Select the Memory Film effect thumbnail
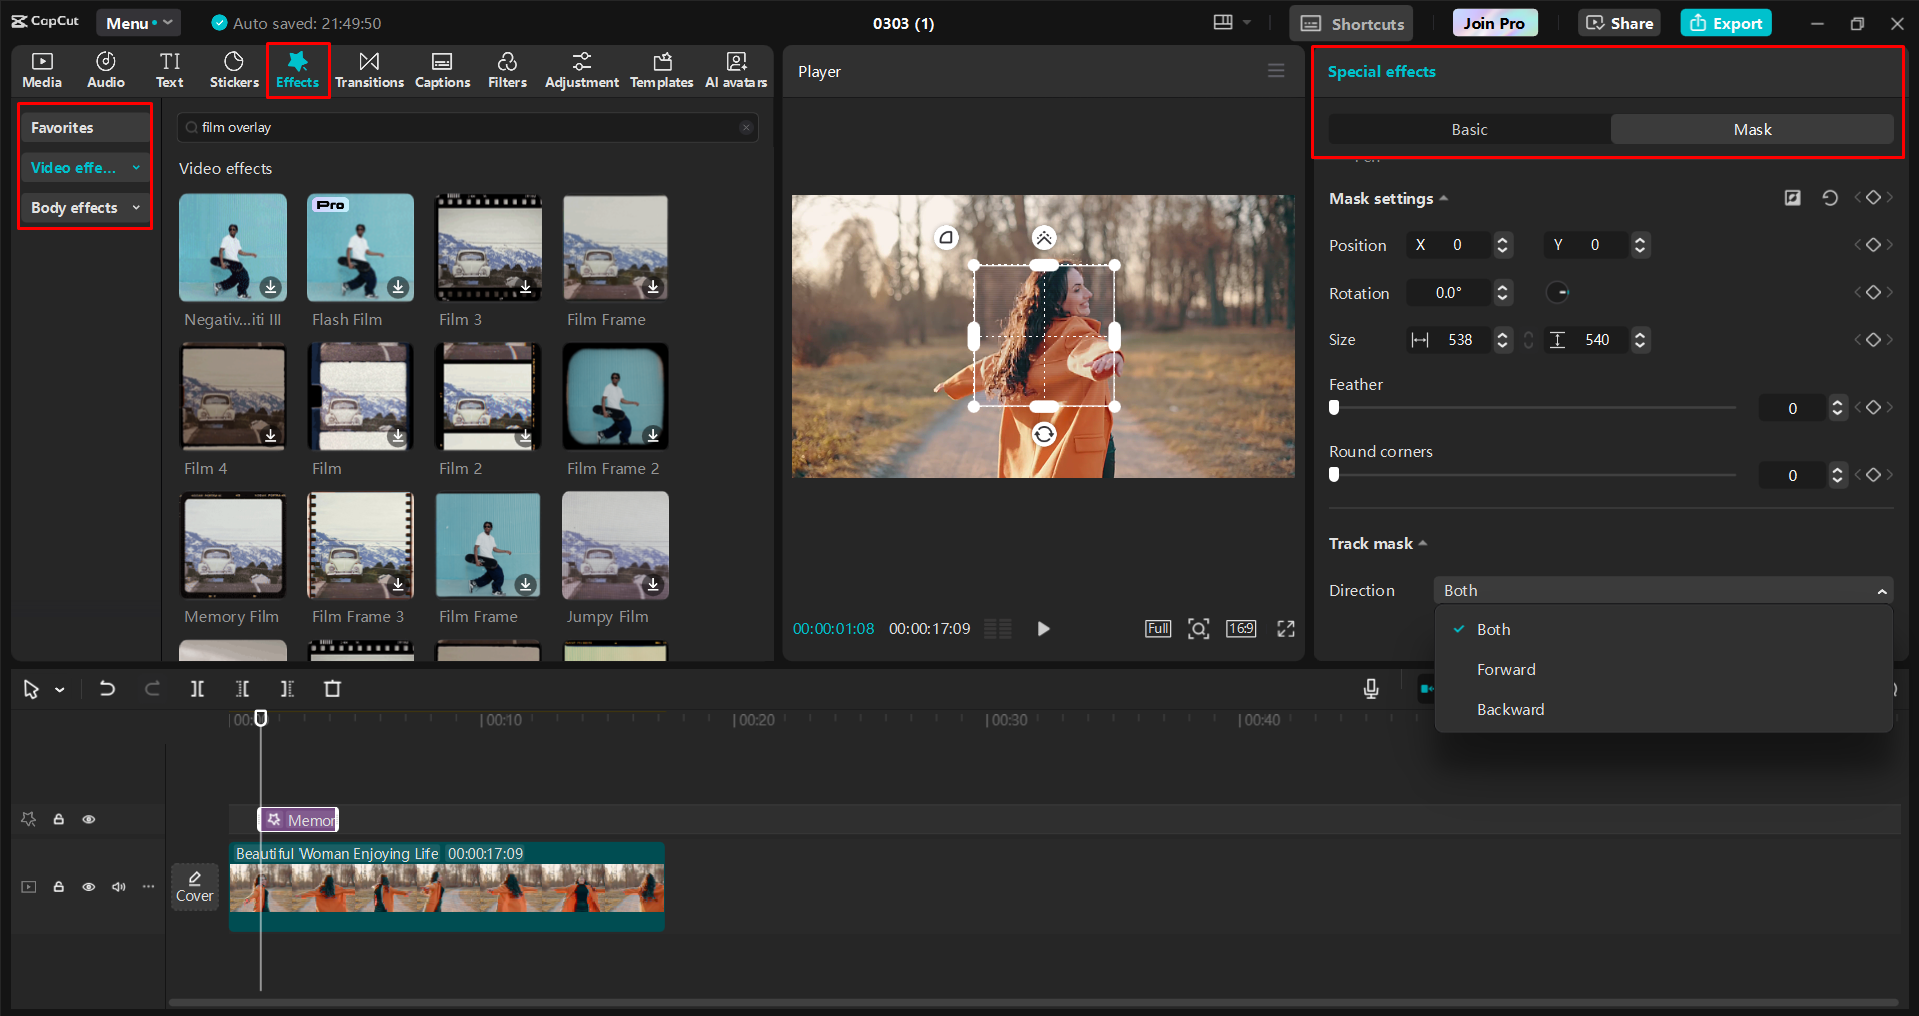 pos(233,546)
